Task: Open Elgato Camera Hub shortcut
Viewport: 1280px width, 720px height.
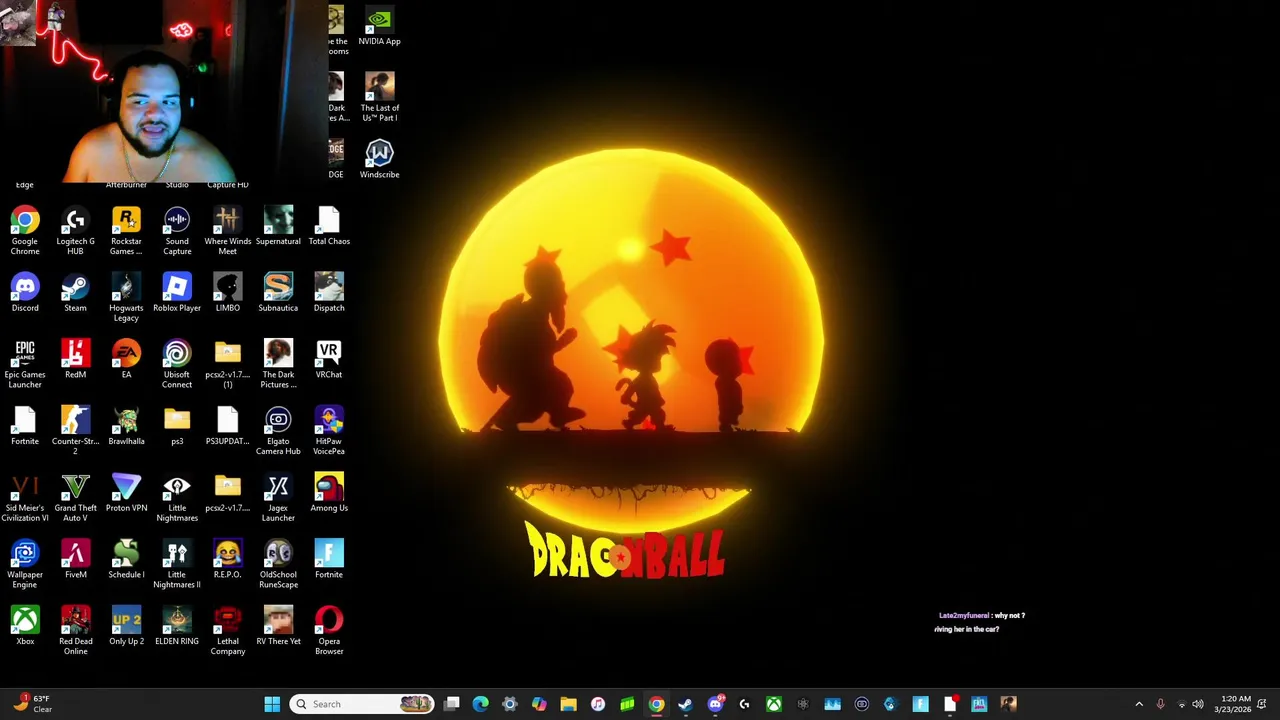Action: click(x=278, y=431)
